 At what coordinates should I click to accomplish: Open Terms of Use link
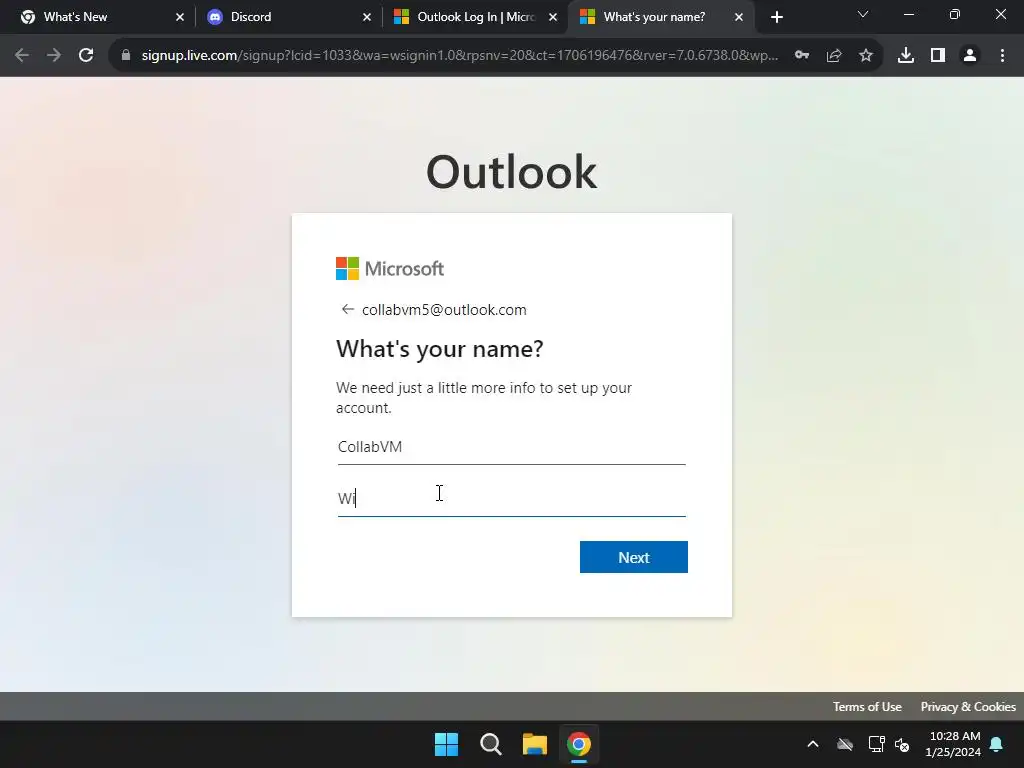(x=867, y=707)
